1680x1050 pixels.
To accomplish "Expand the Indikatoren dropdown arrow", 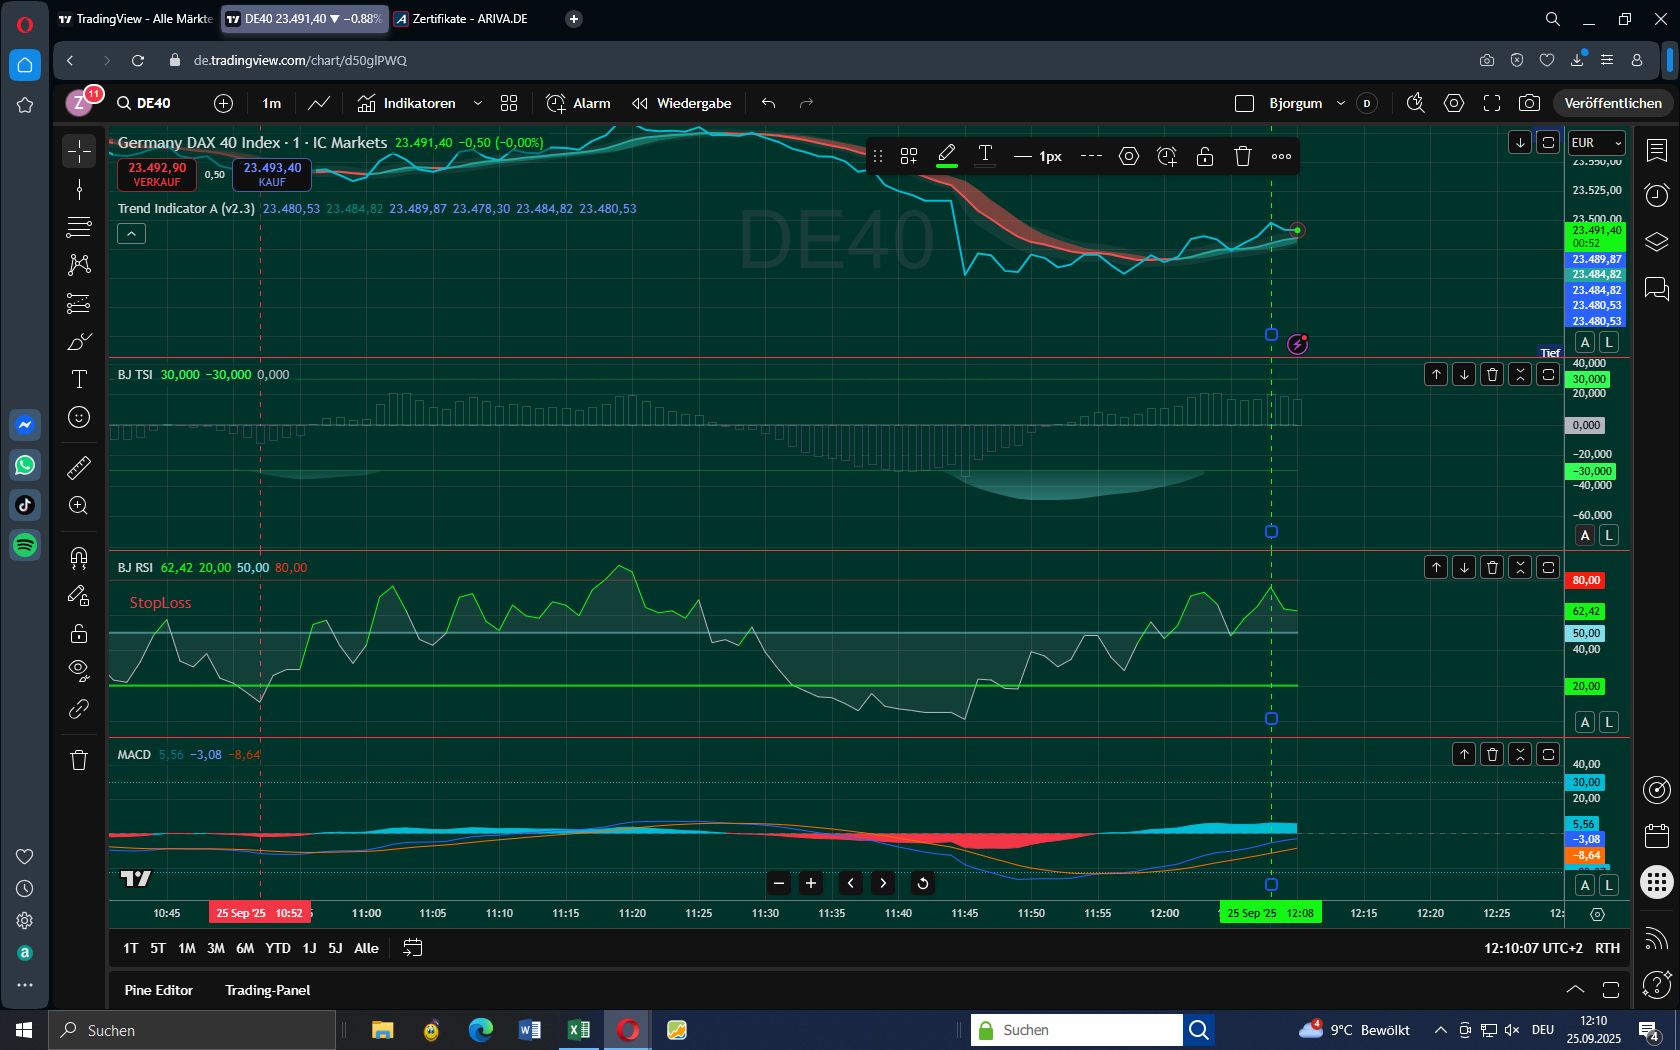I will pyautogui.click(x=478, y=103).
